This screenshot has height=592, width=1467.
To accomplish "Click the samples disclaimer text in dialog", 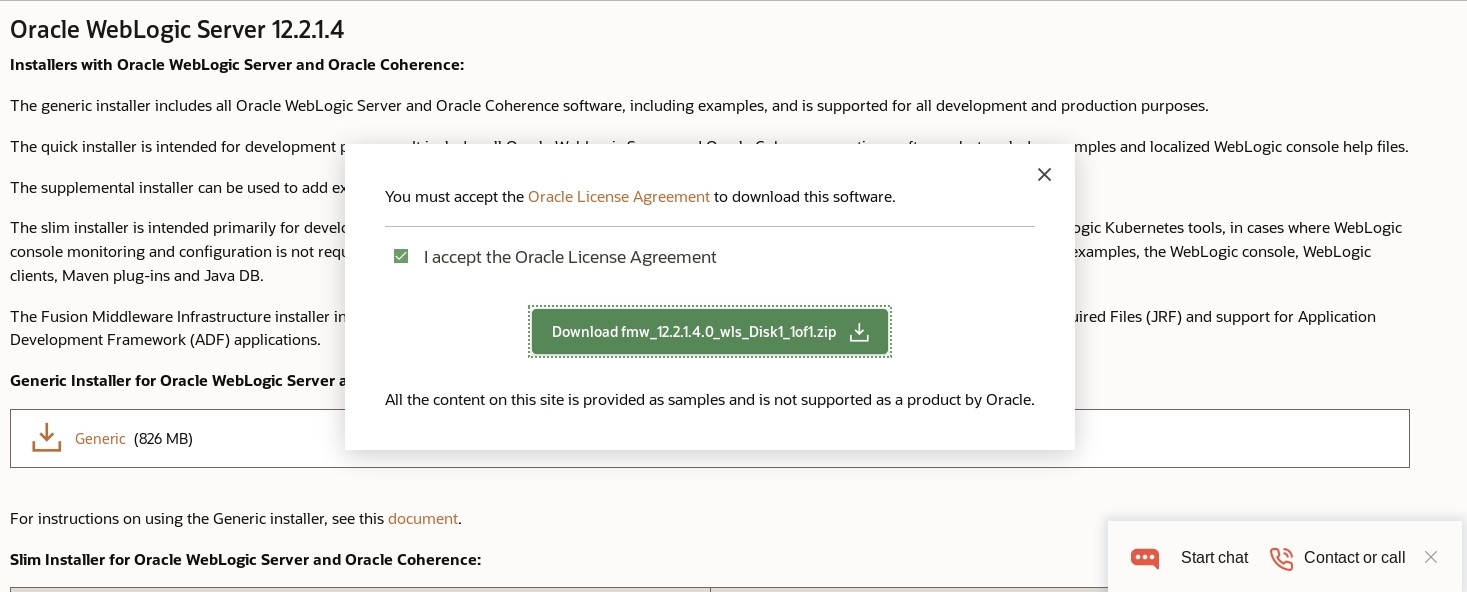I will 709,400.
